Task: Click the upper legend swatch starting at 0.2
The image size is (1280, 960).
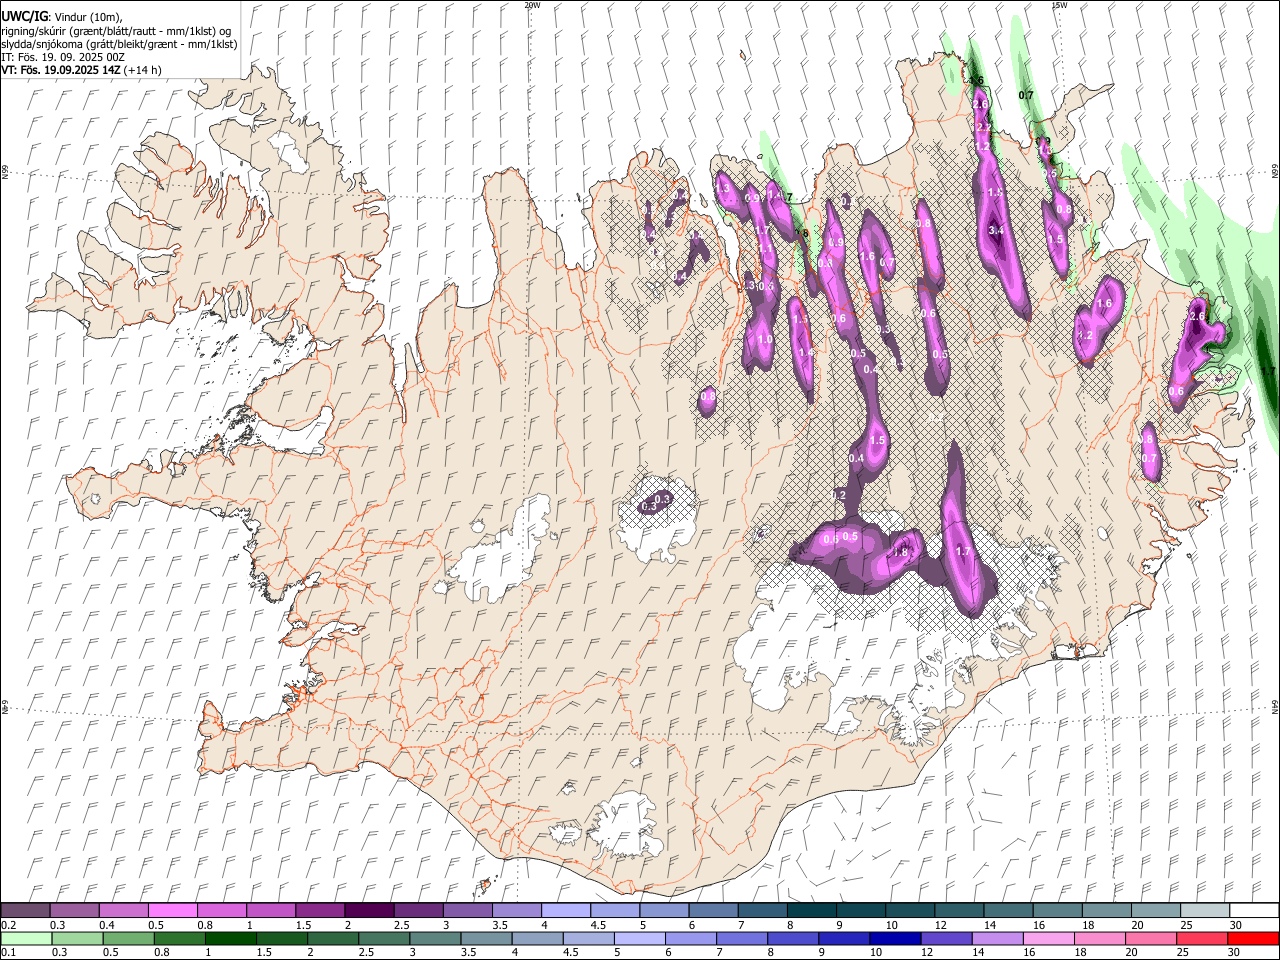Action: (26, 910)
